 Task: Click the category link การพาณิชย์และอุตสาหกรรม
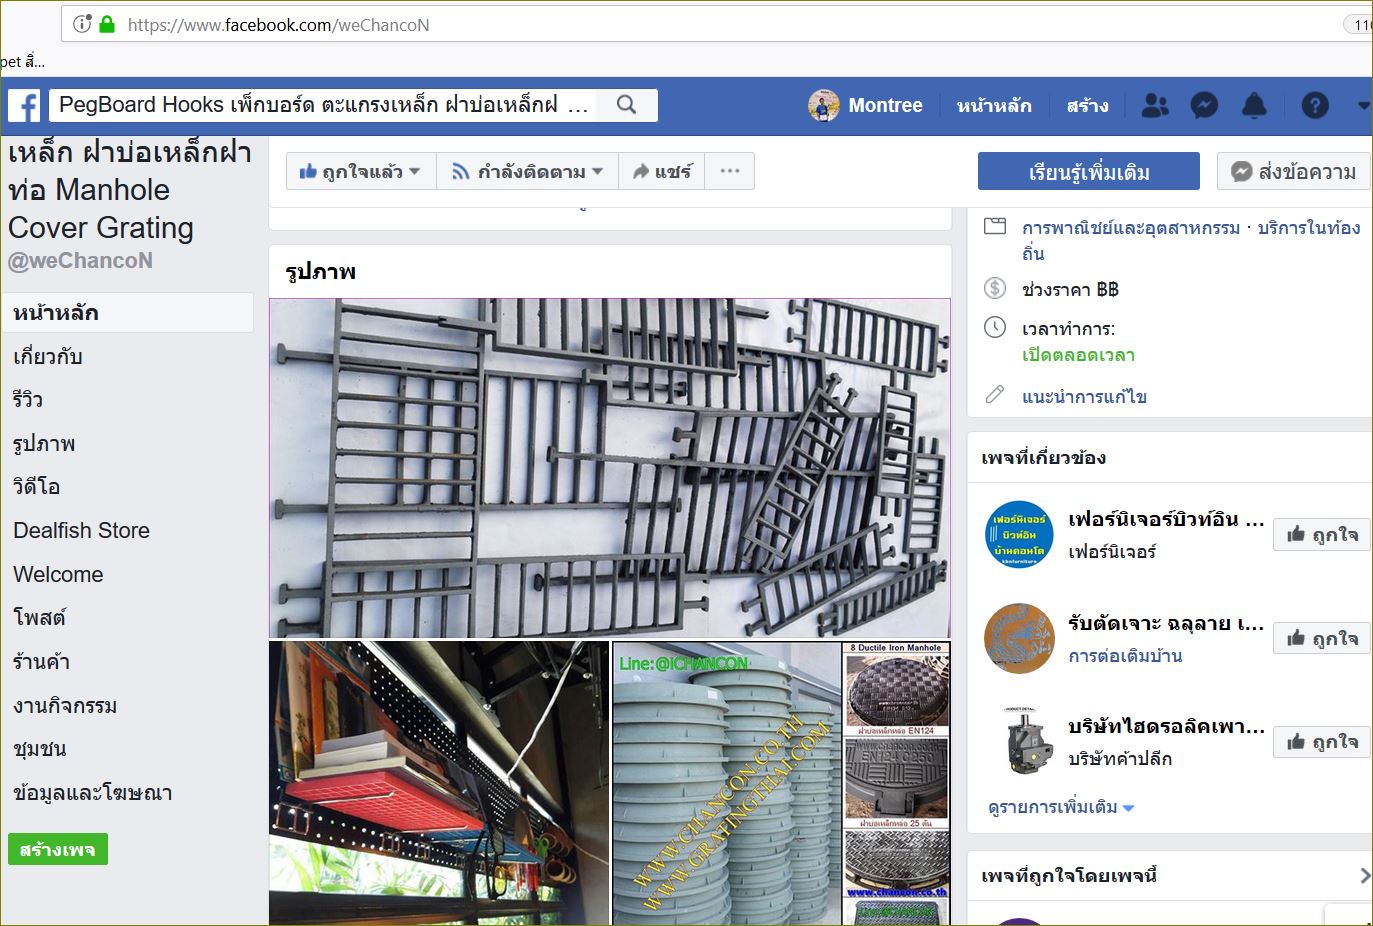coord(1131,228)
